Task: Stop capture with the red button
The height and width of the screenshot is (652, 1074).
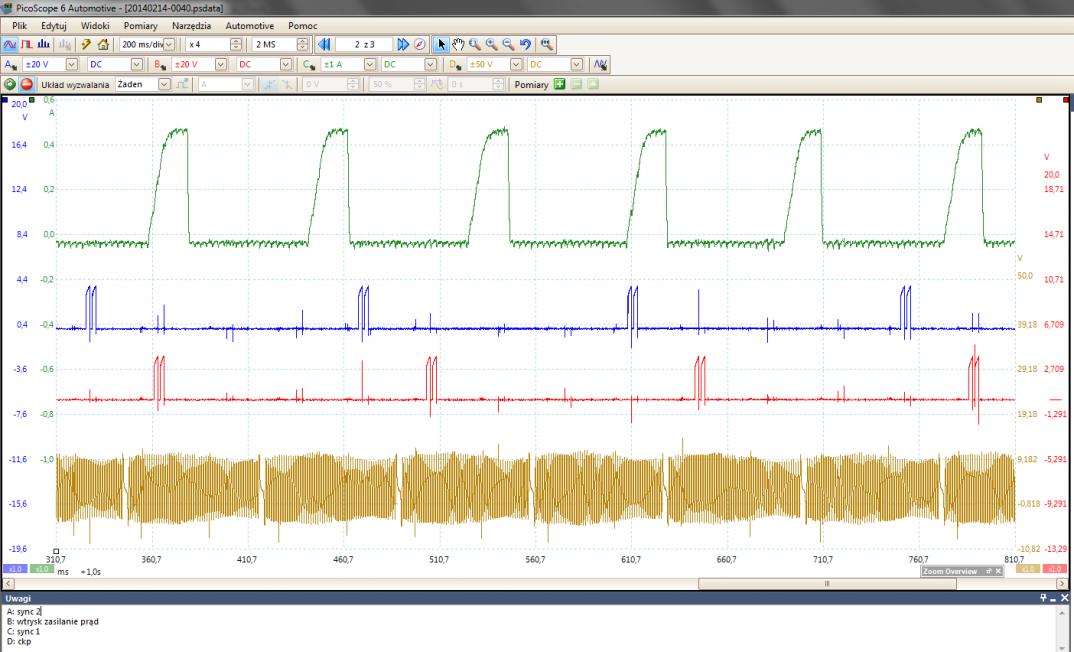Action: pyautogui.click(x=27, y=85)
